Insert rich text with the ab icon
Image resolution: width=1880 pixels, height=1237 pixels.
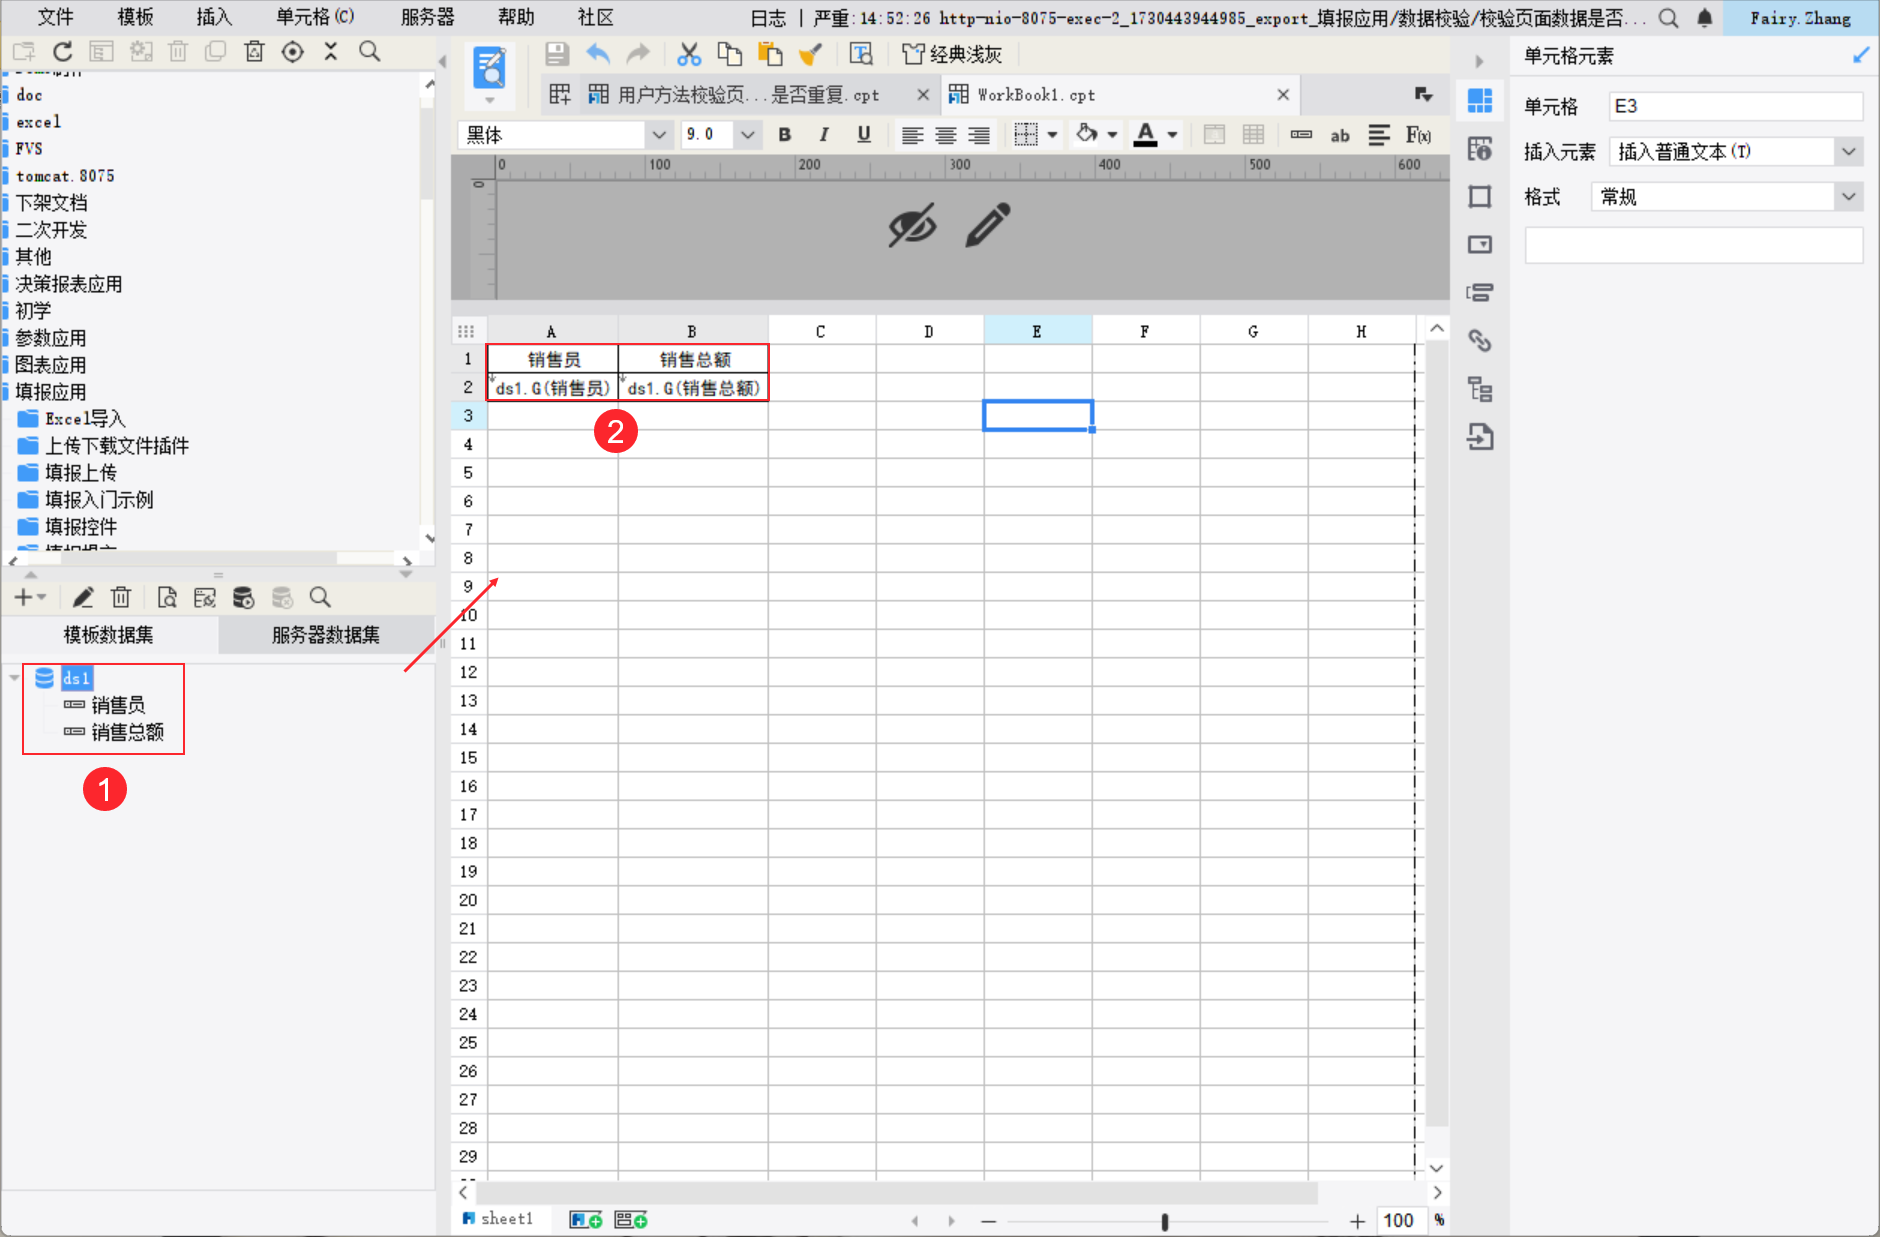coord(1340,135)
